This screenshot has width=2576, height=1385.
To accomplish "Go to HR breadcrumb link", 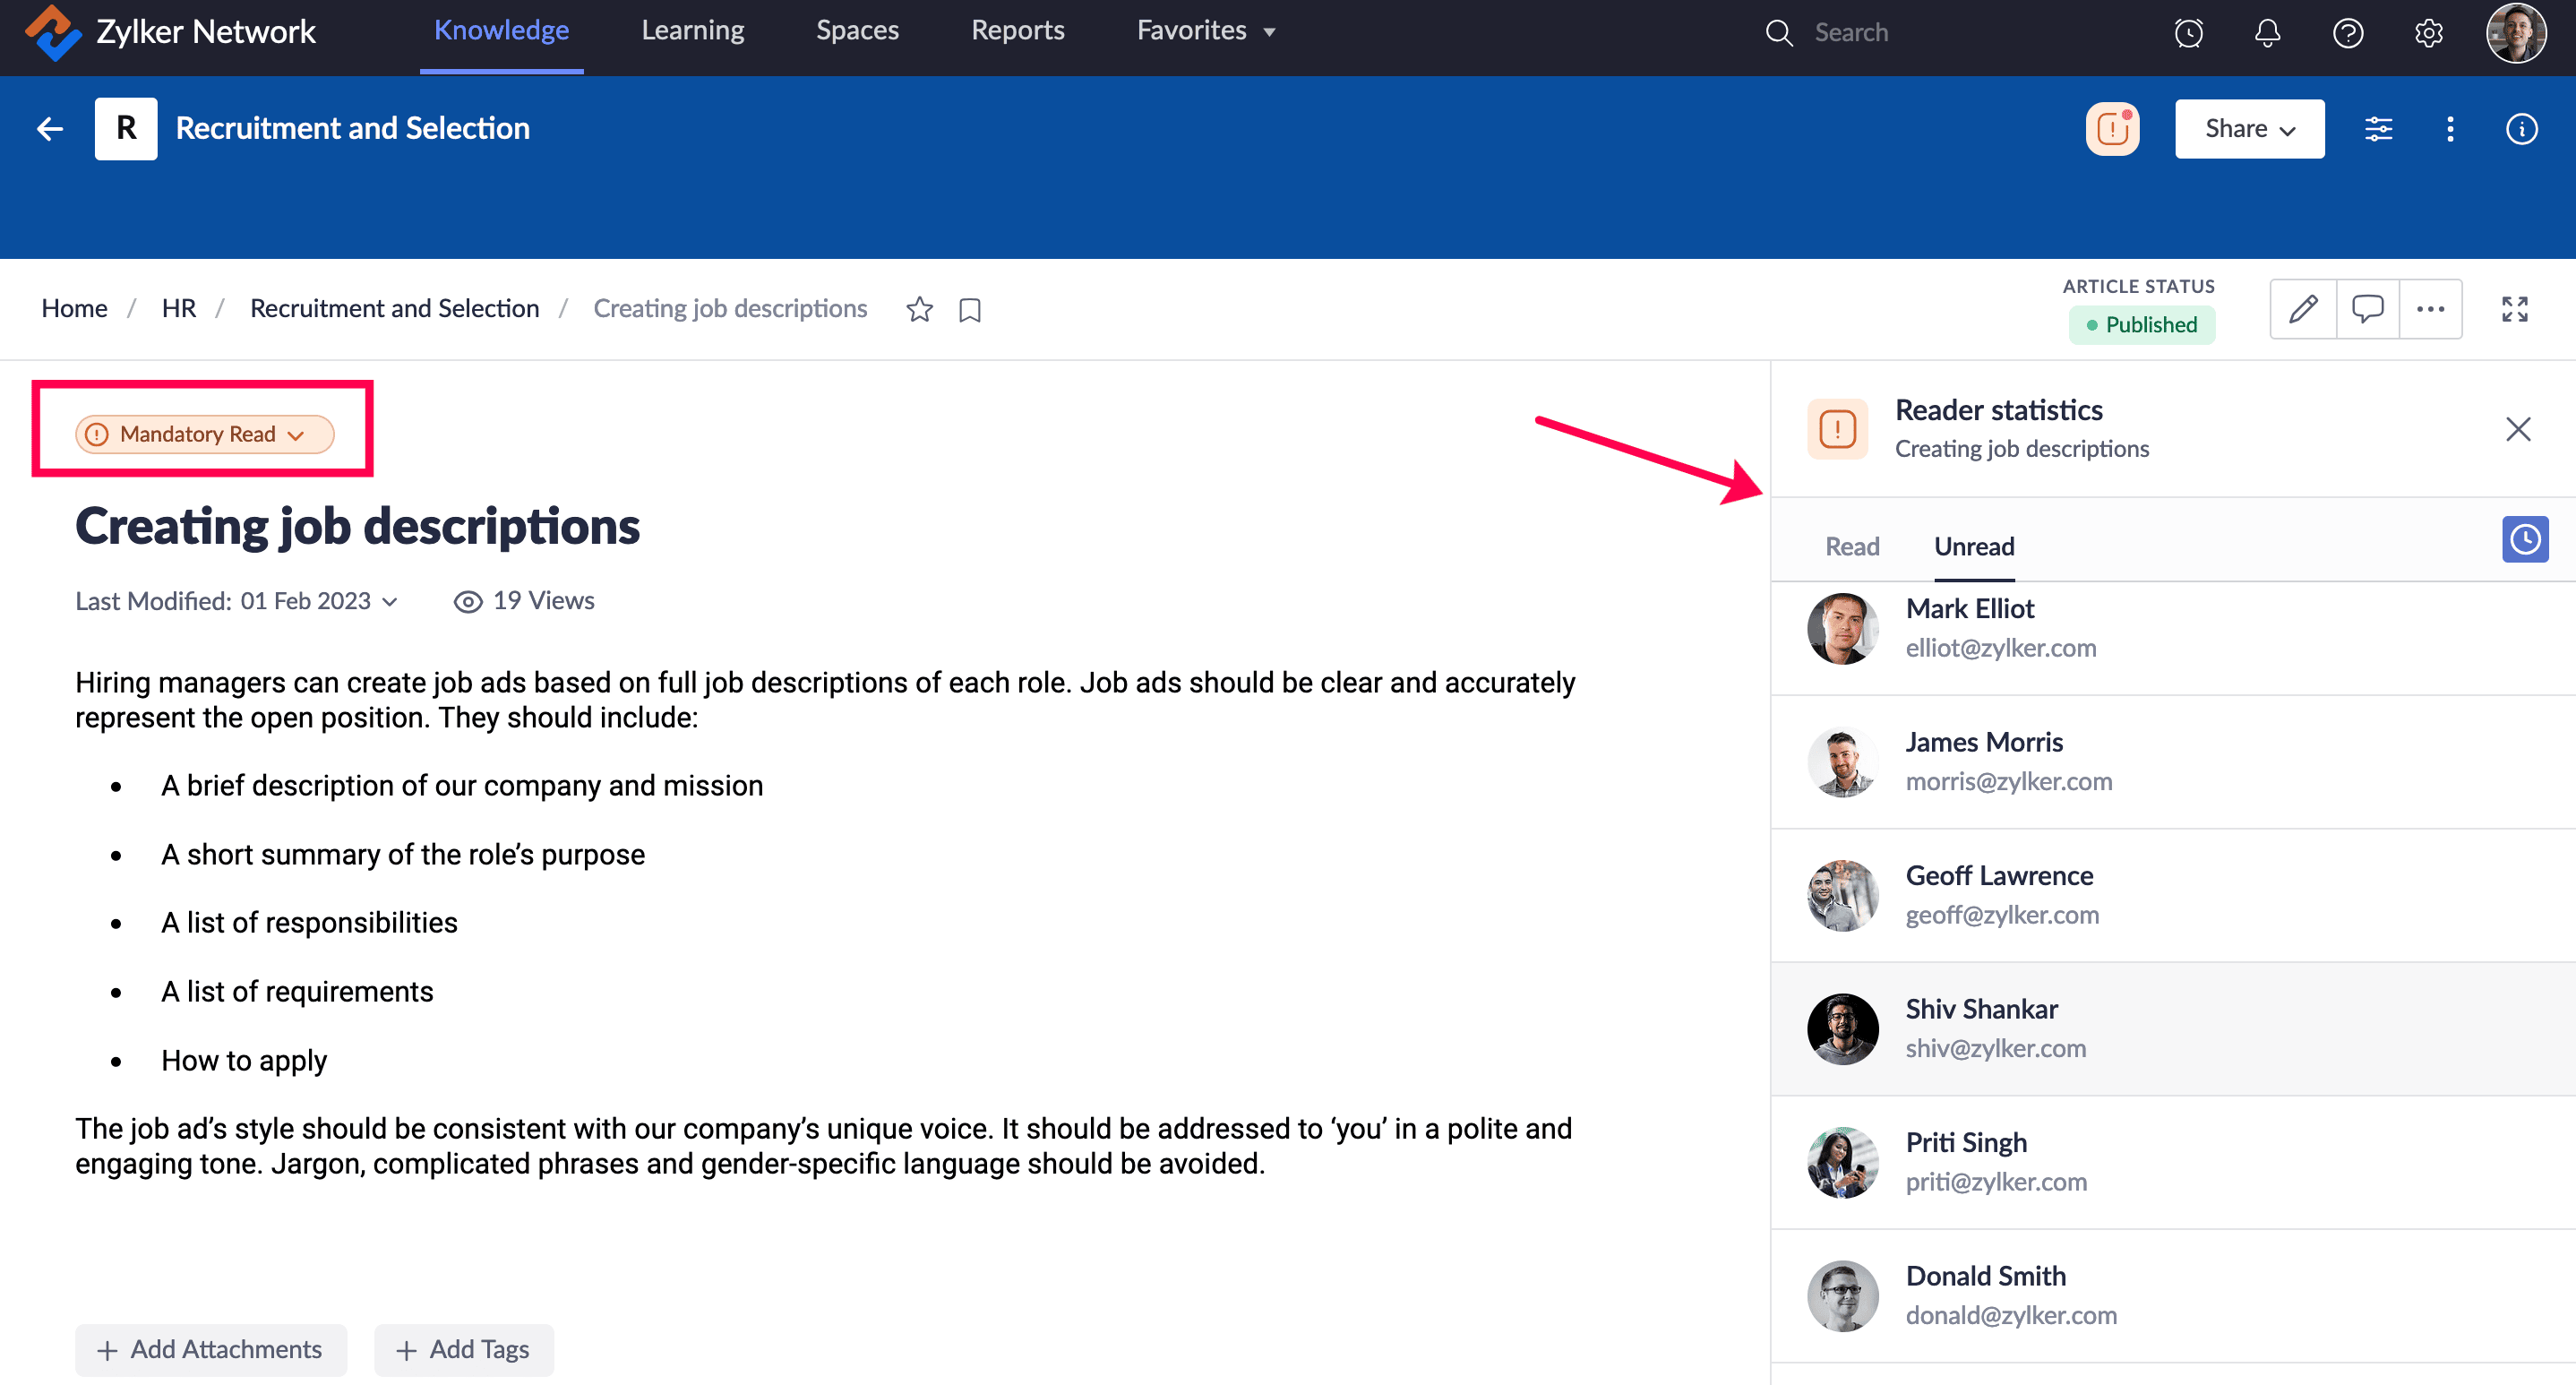I will point(178,308).
